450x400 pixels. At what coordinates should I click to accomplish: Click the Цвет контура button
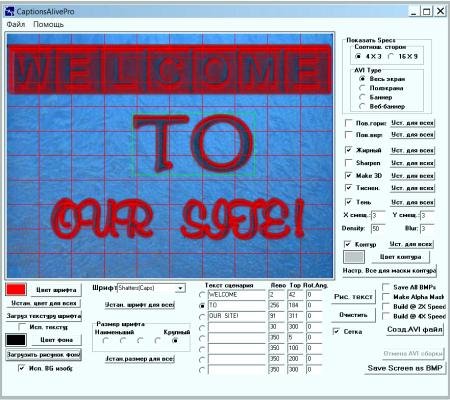tap(400, 257)
